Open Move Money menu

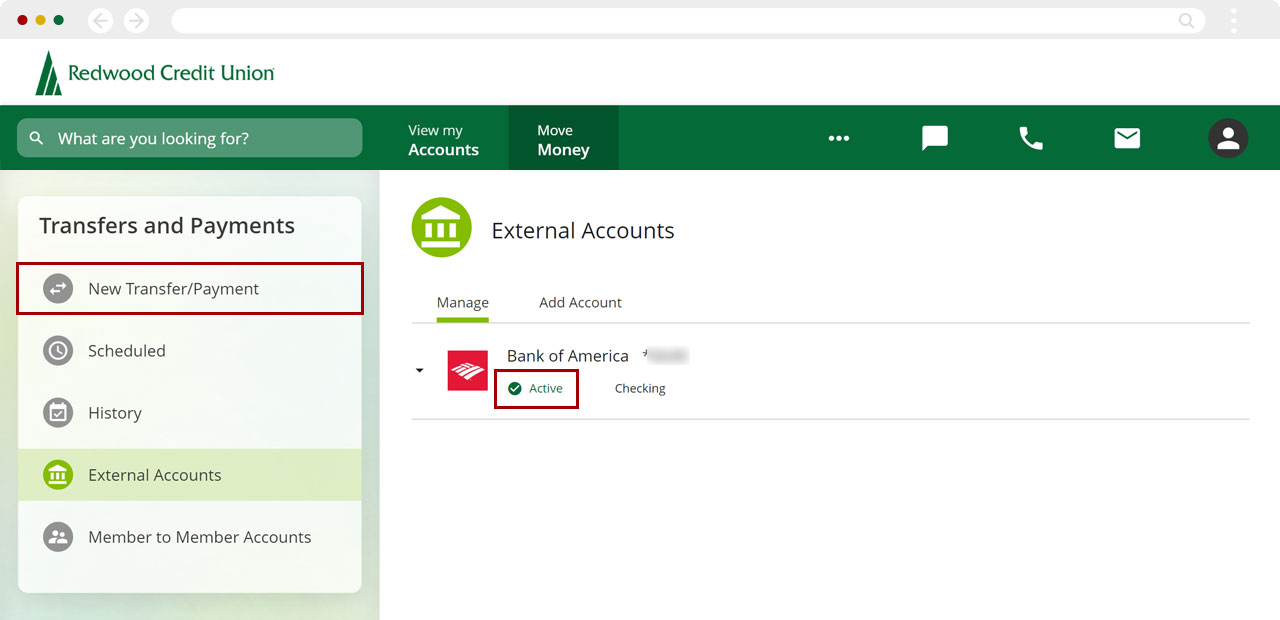click(x=563, y=140)
